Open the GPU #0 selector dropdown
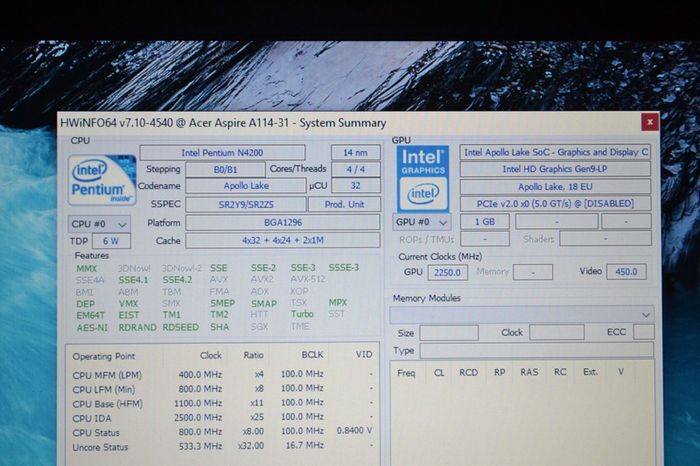This screenshot has width=700, height=466. click(x=421, y=222)
